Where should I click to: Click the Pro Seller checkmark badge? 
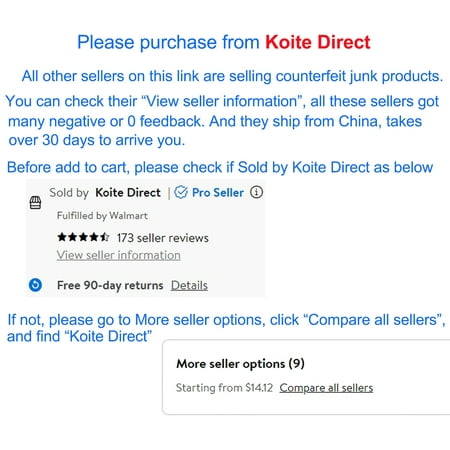click(x=181, y=192)
